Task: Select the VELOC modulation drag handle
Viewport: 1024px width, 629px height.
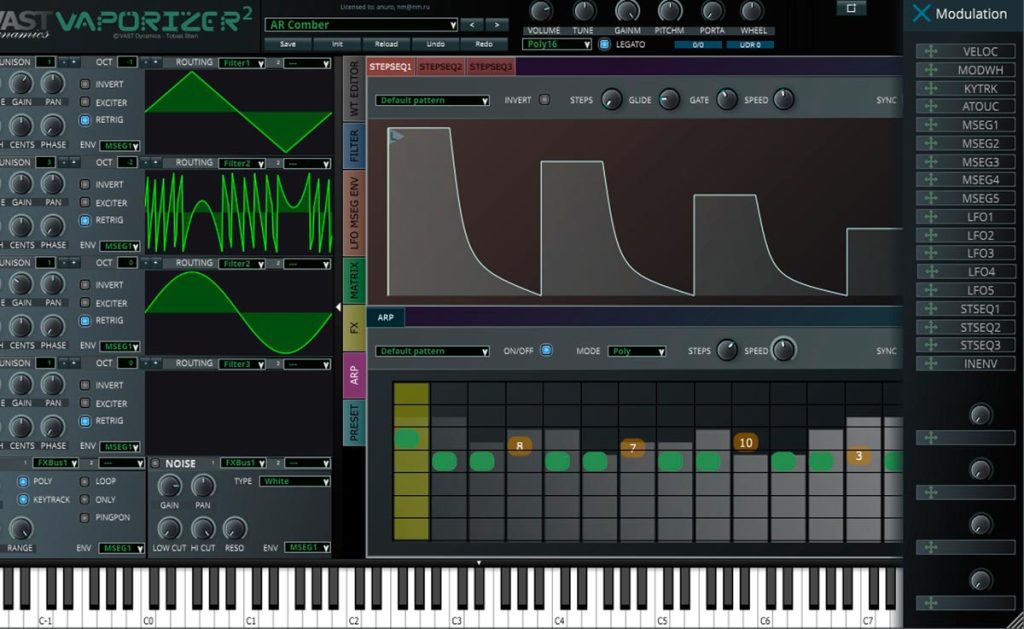Action: (x=931, y=52)
